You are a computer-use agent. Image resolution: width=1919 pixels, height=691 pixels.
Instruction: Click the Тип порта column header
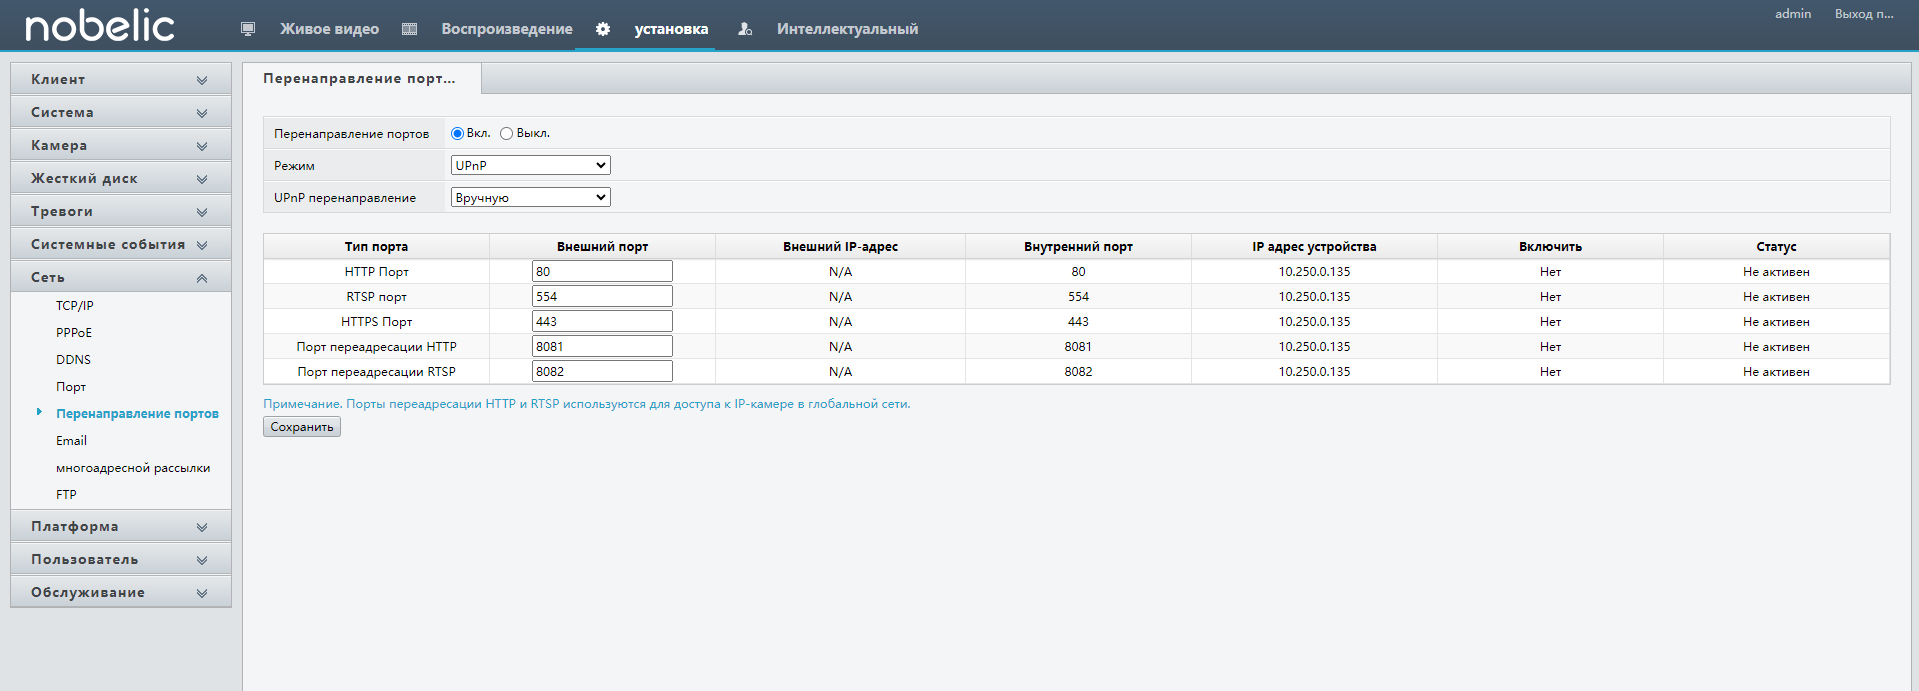click(x=376, y=247)
